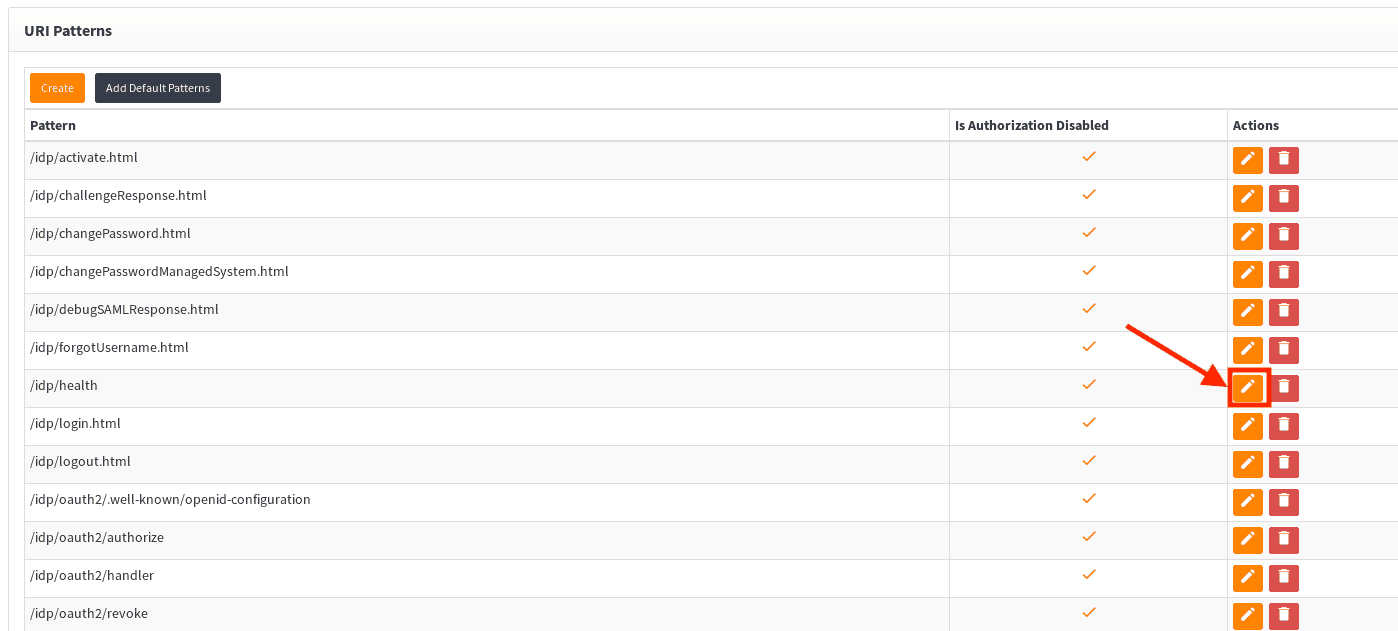This screenshot has height=631, width=1398.
Task: Click the Is Authorization Disabled column header
Action: (1031, 125)
